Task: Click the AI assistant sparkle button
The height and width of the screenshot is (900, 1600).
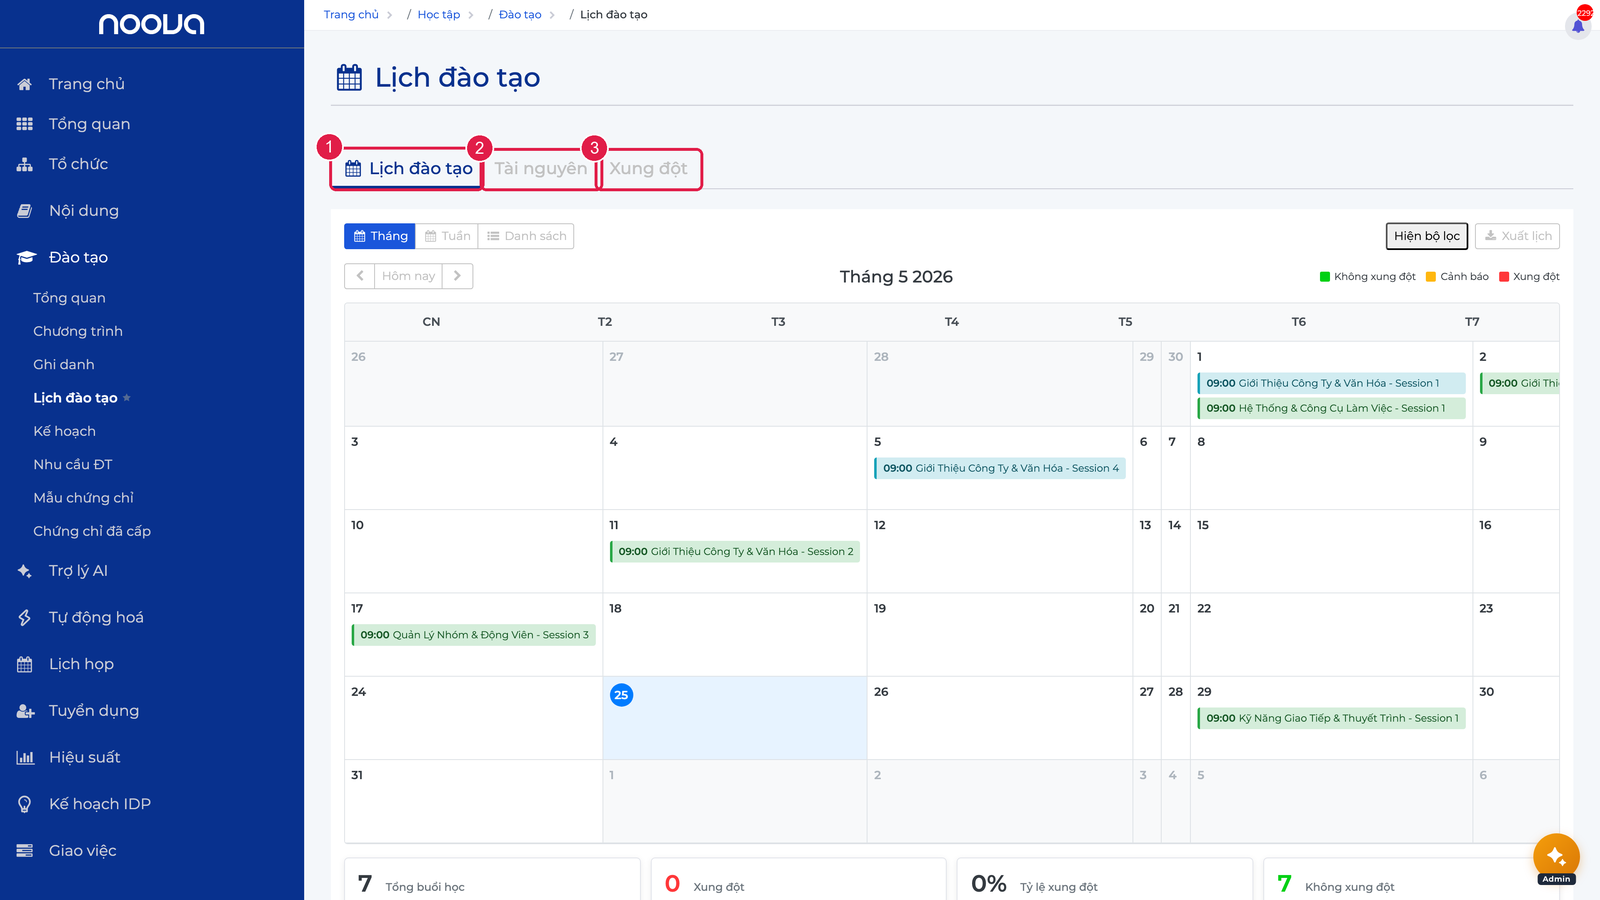Action: tap(1556, 856)
